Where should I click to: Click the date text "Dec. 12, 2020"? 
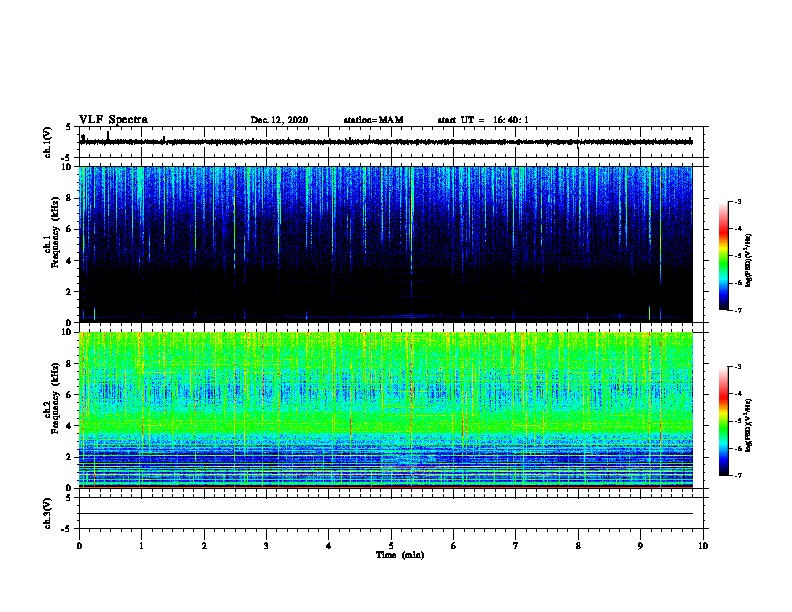click(279, 120)
